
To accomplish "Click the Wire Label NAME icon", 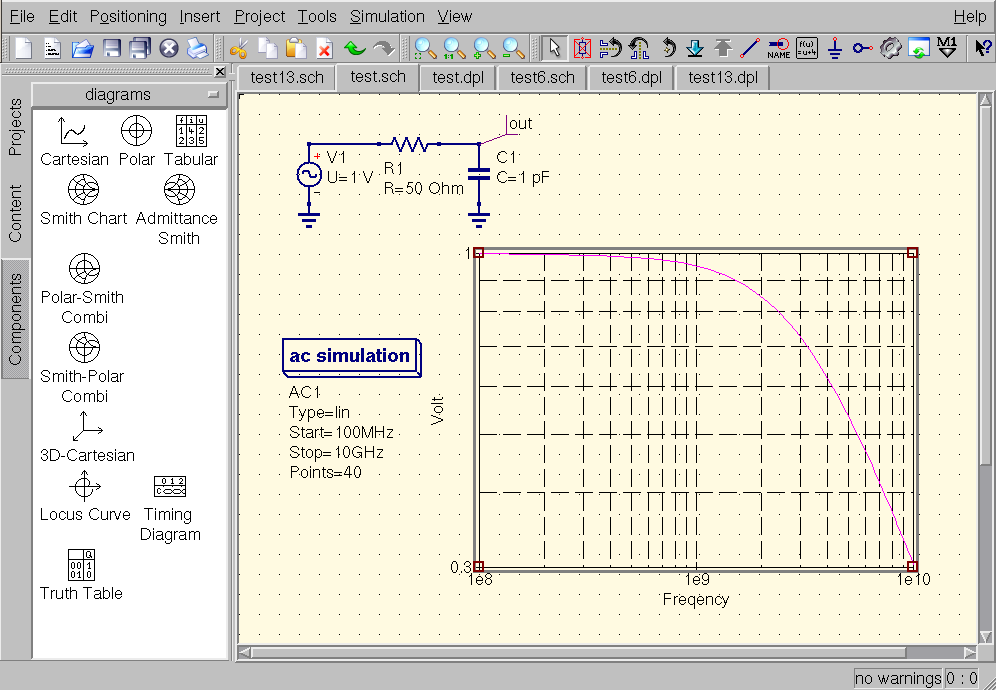I will coord(778,48).
